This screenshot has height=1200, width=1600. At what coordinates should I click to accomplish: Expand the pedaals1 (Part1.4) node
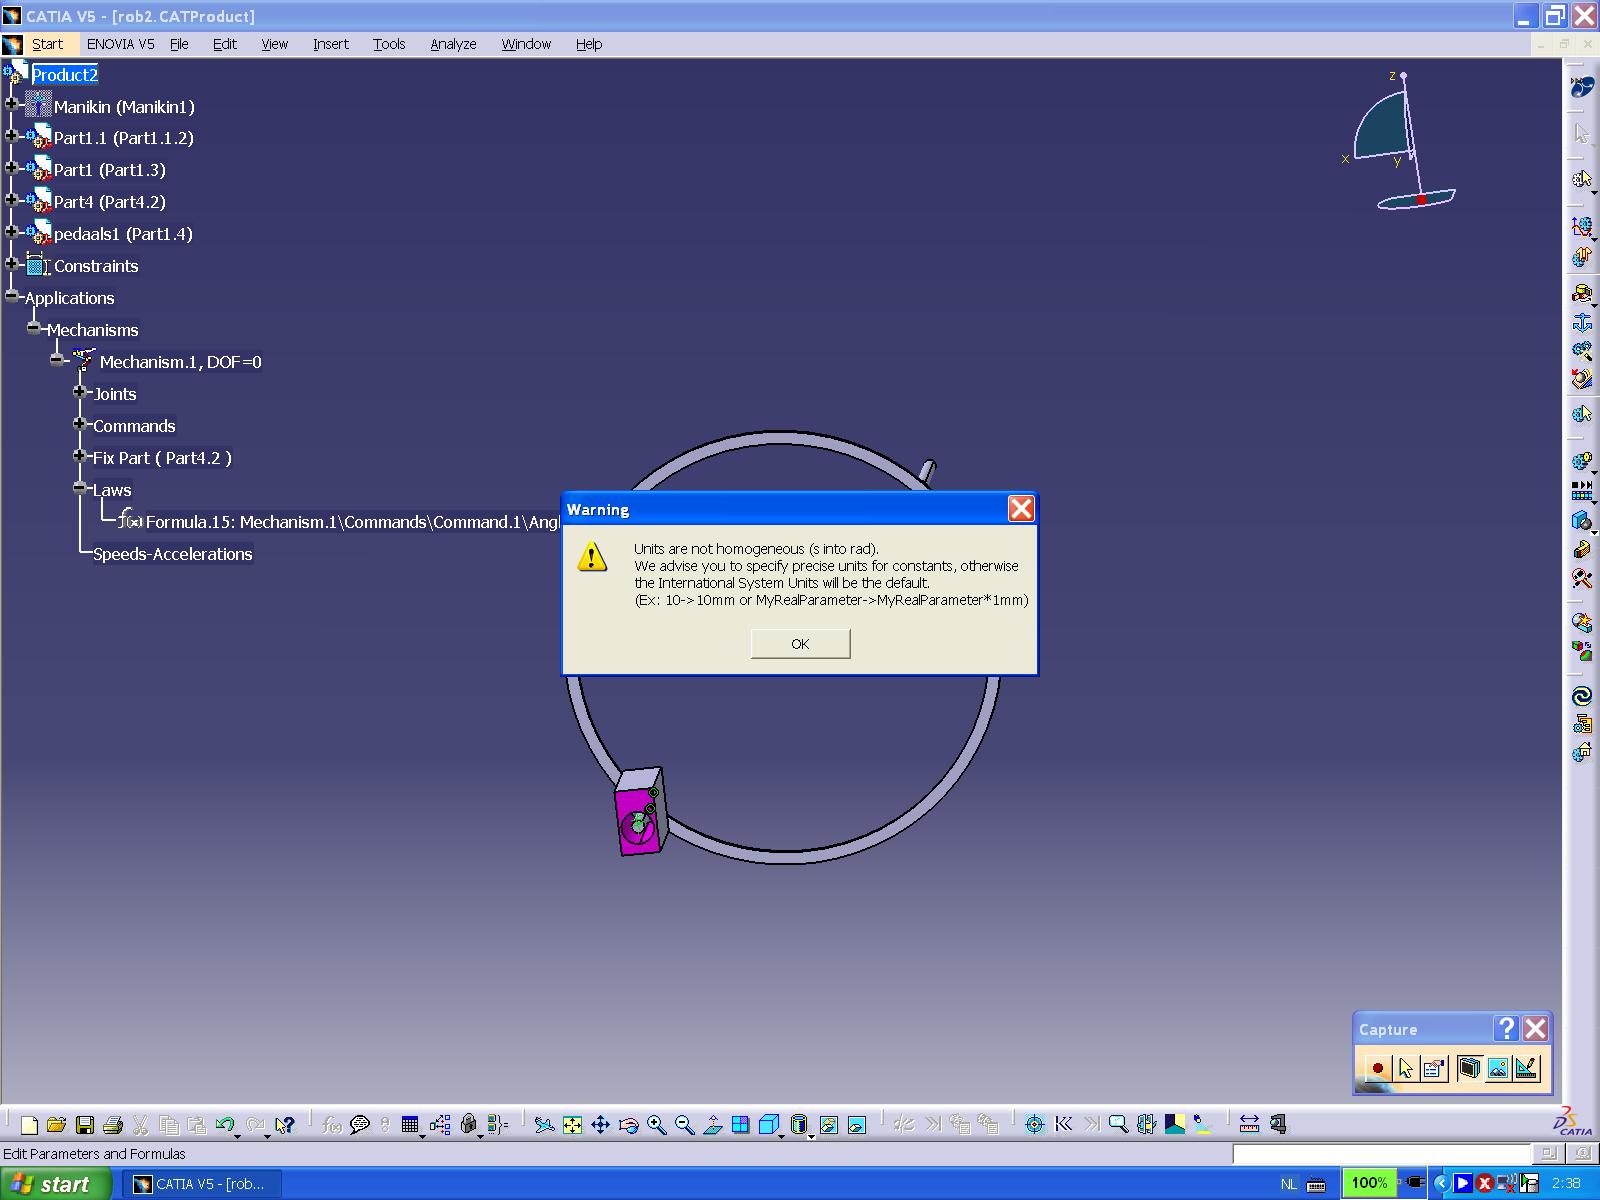point(12,232)
